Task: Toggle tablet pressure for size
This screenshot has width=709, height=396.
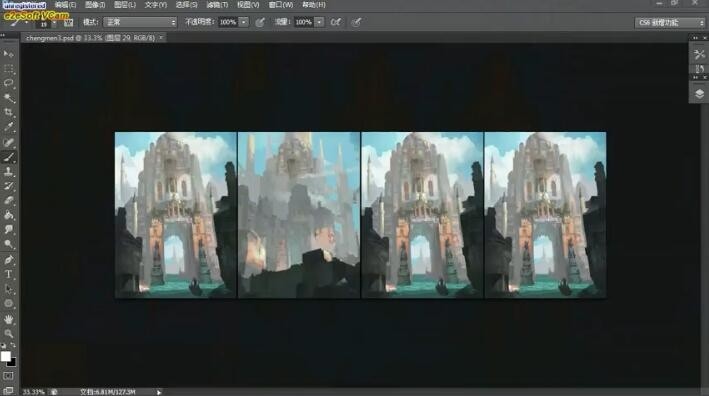Action: [x=357, y=22]
